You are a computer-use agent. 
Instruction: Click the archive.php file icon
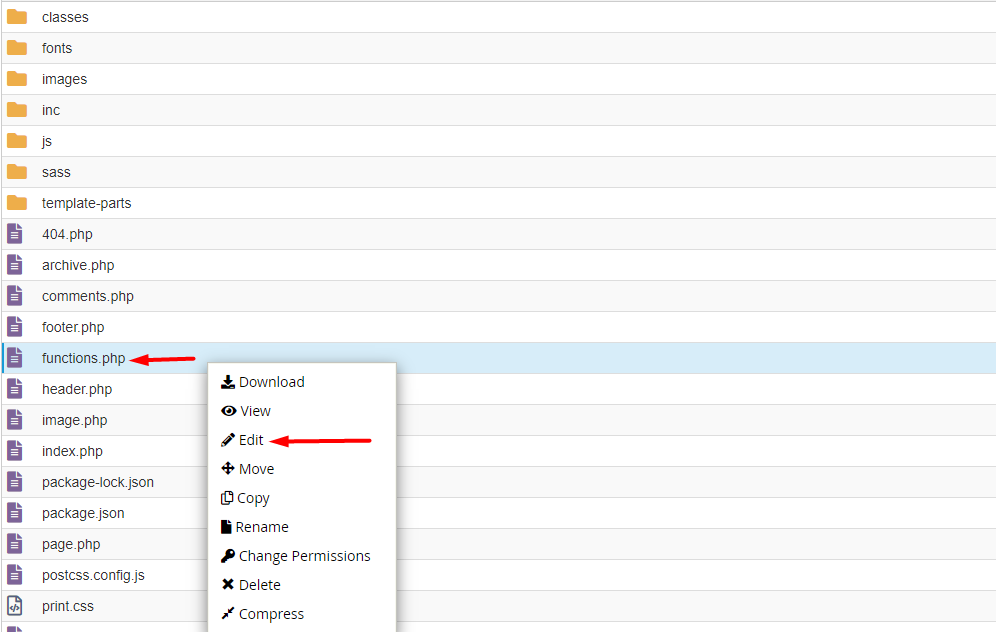pos(15,265)
